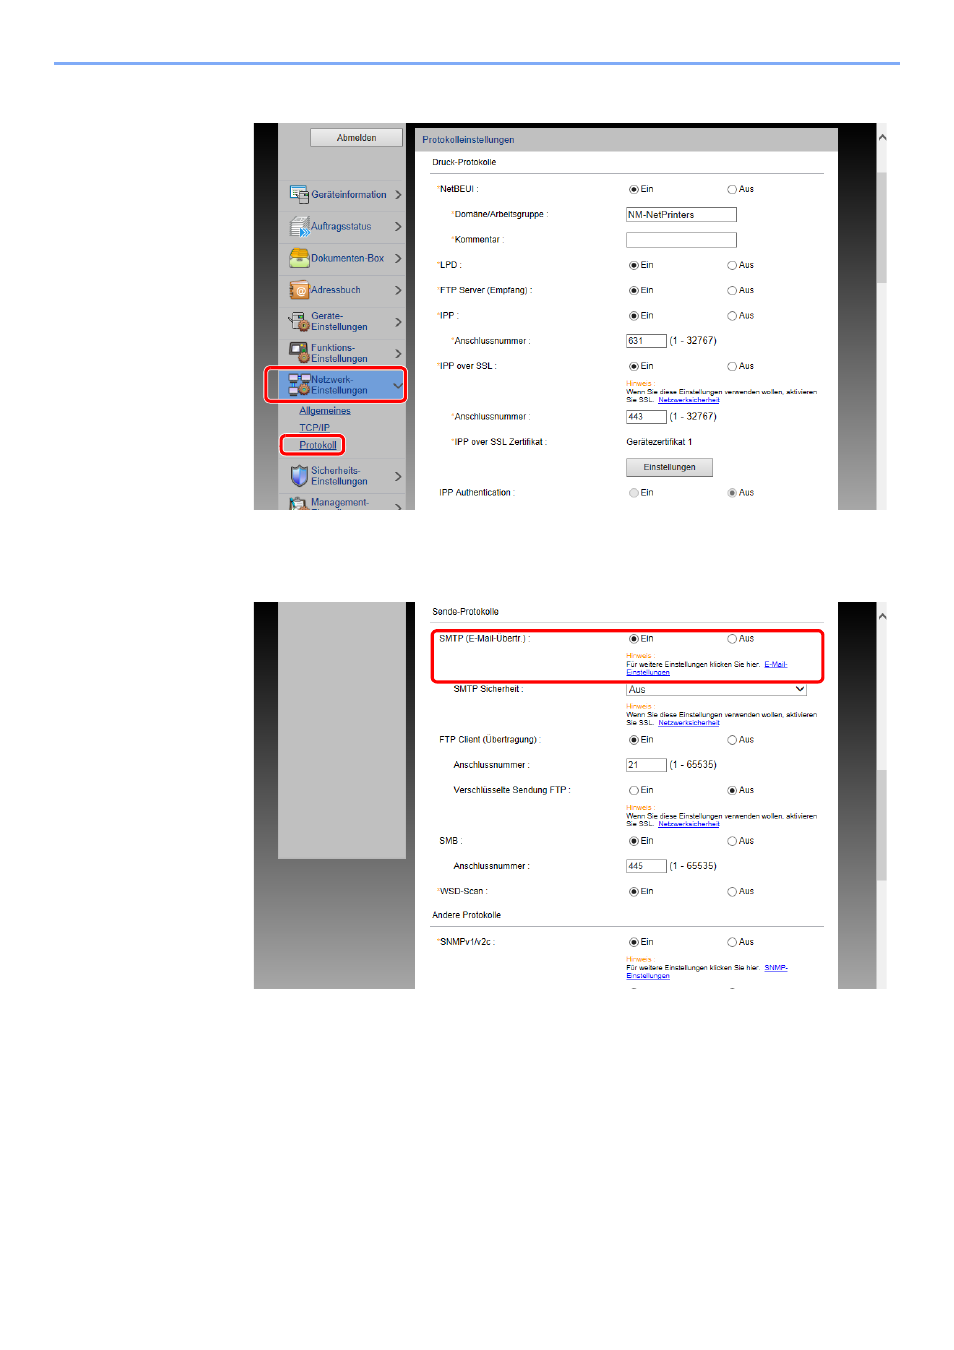The width and height of the screenshot is (954, 1350).
Task: Click the upper vertical scrollbar thumb
Action: coord(881,228)
